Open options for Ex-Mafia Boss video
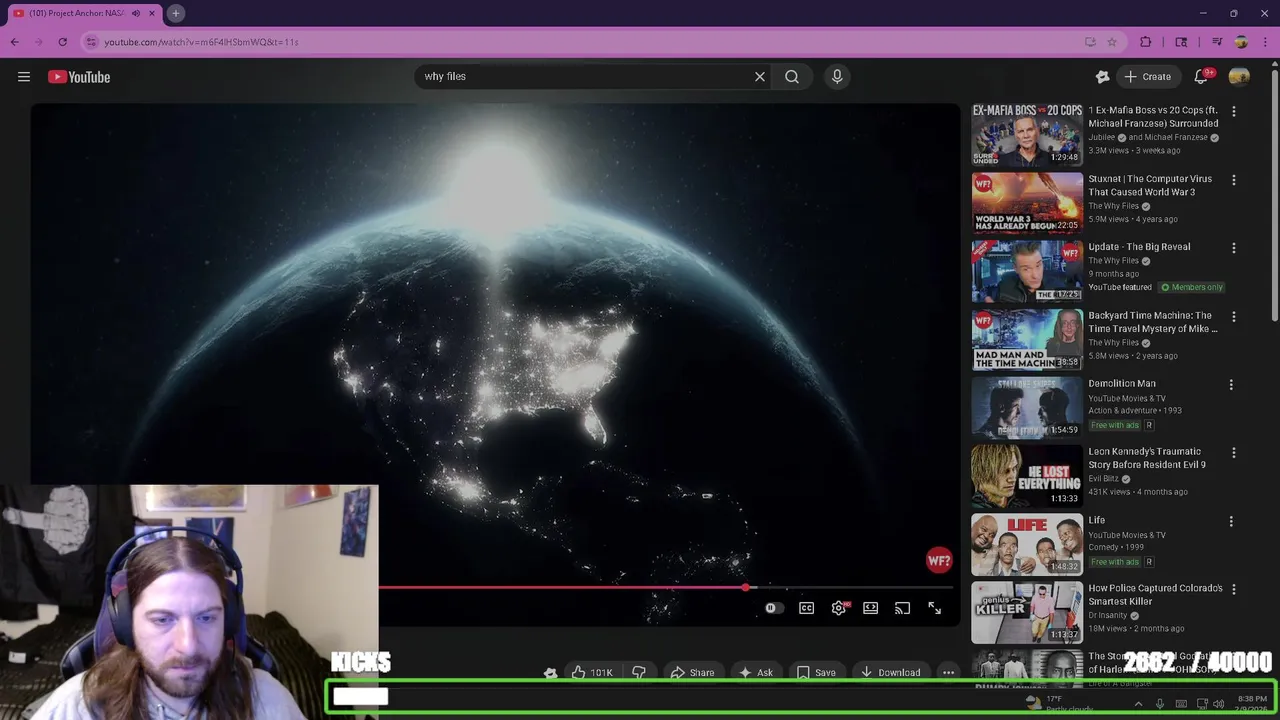This screenshot has width=1280, height=720. click(1233, 112)
